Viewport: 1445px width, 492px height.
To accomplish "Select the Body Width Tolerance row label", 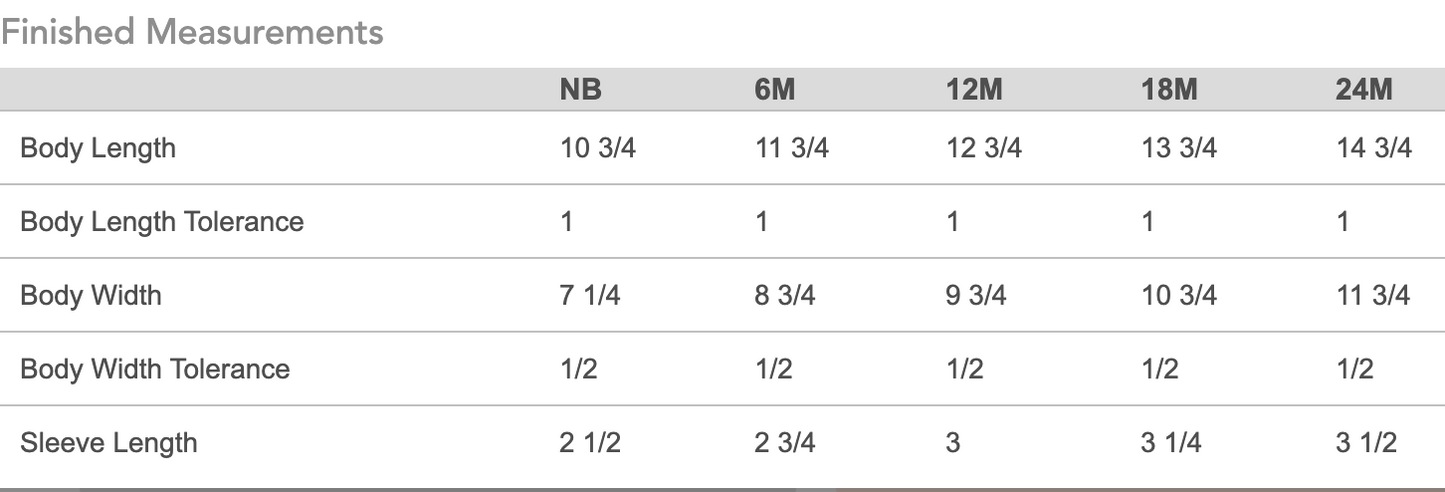I will [155, 369].
